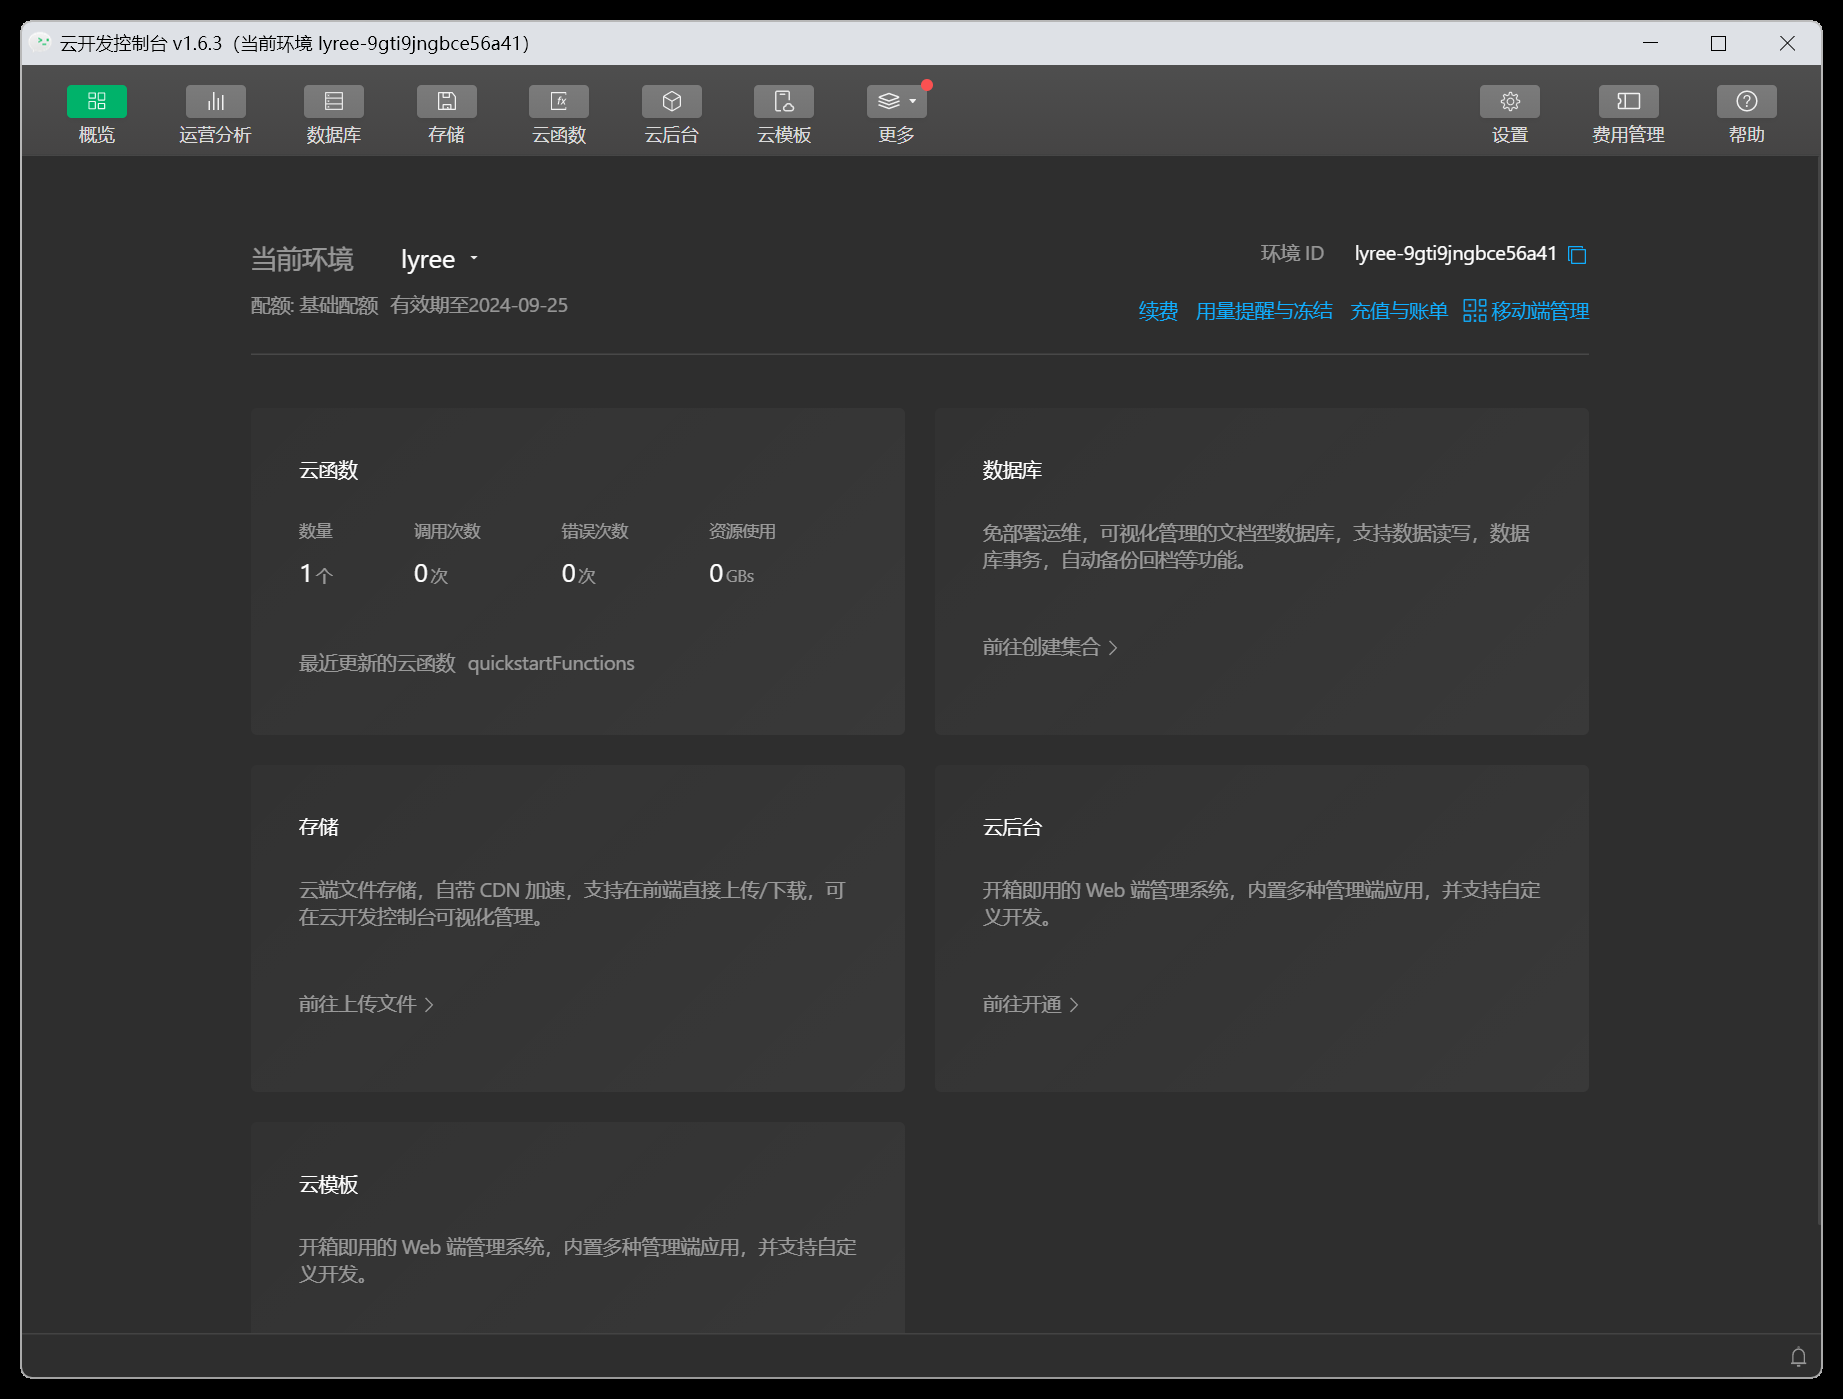This screenshot has height=1399, width=1843.
Task: Open 设置 gear icon
Action: [1510, 101]
